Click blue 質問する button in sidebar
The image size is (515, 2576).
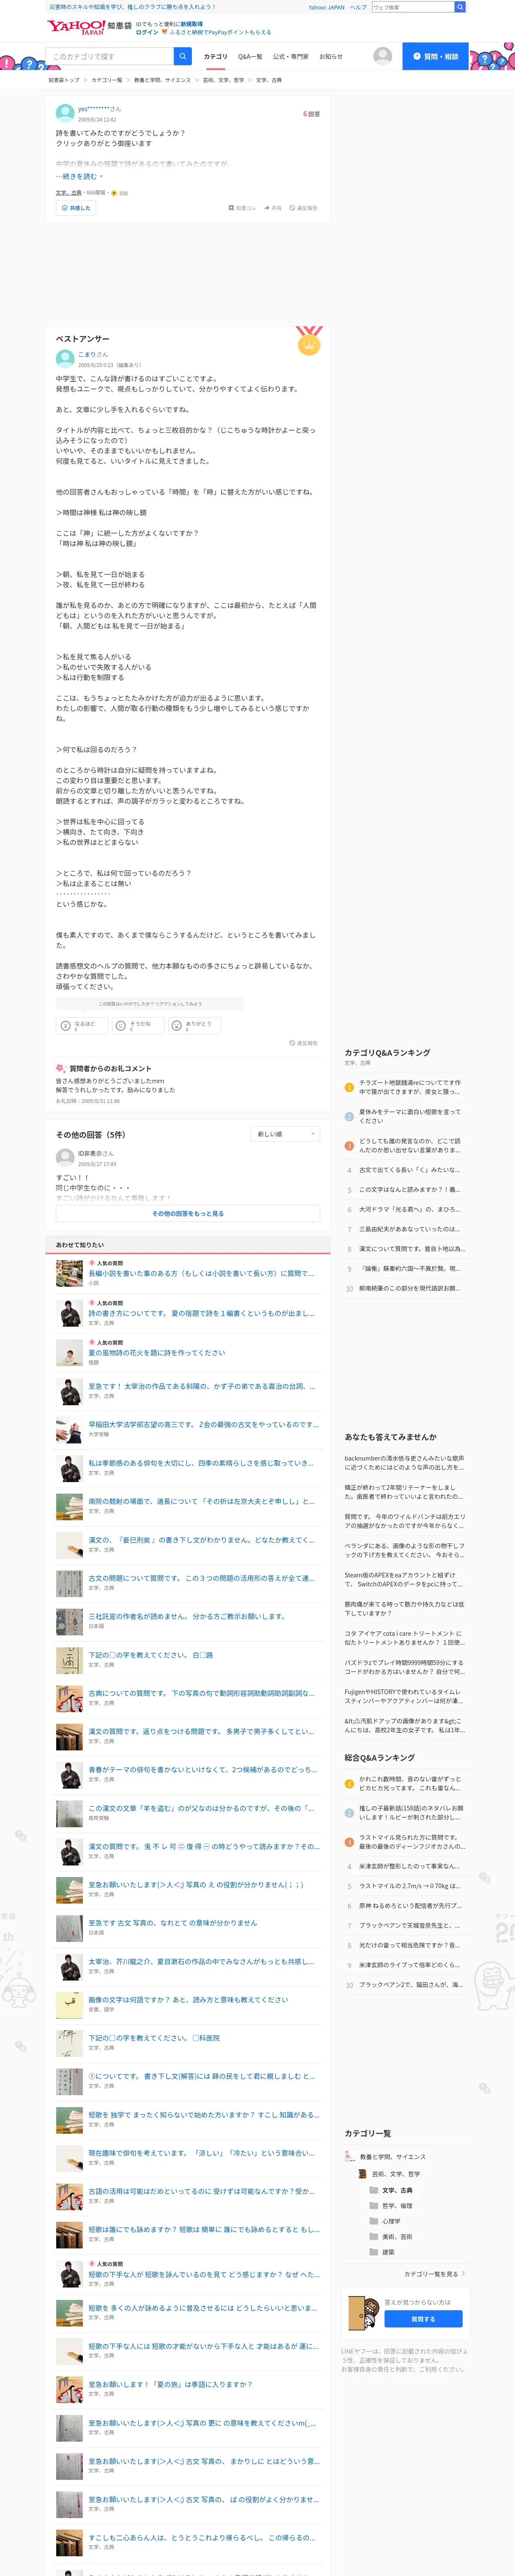pos(423,2319)
